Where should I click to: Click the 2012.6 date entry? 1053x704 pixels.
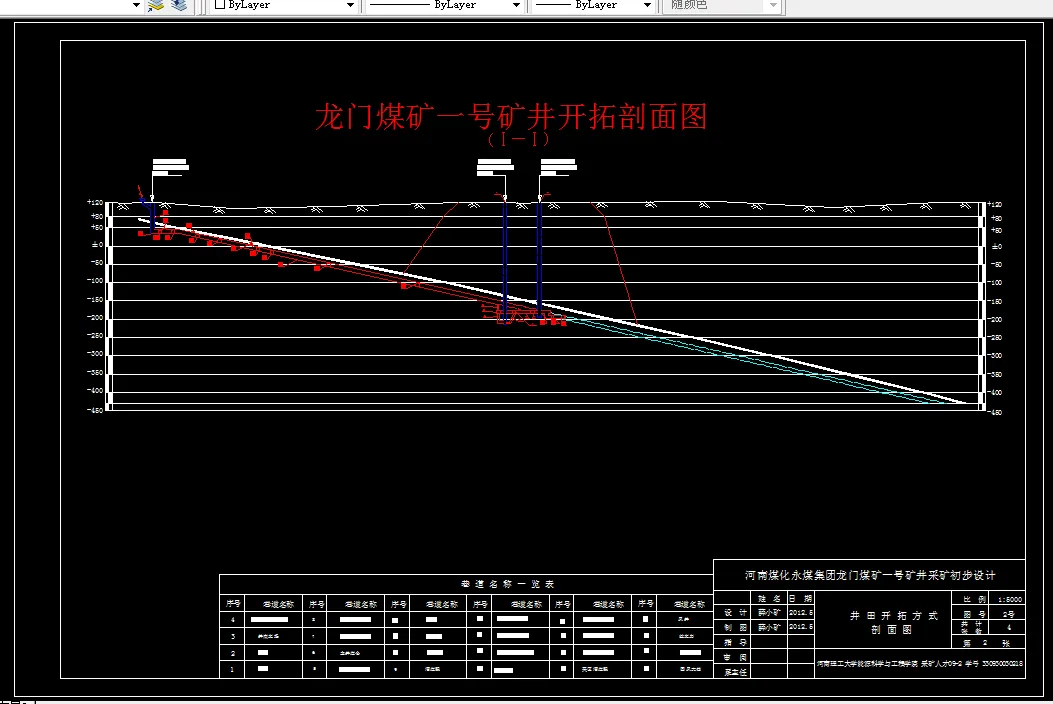[800, 613]
